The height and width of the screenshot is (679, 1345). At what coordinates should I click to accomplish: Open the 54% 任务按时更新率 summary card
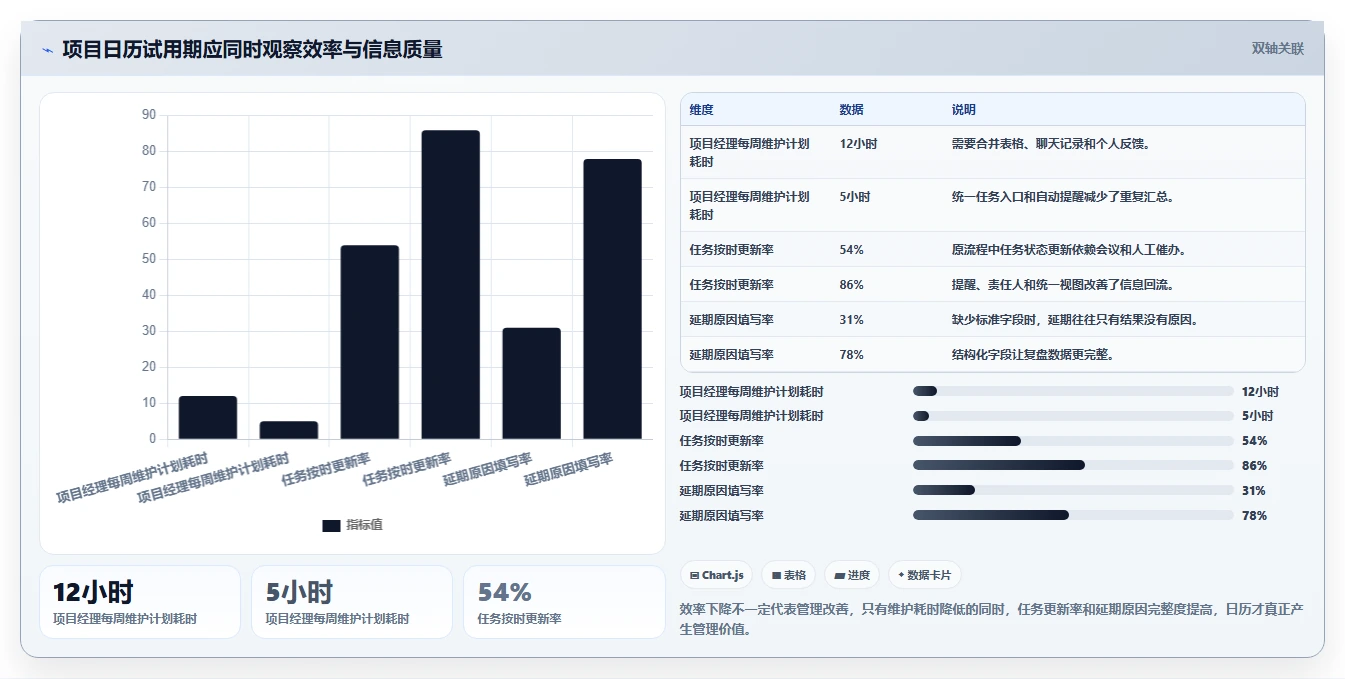pos(564,602)
